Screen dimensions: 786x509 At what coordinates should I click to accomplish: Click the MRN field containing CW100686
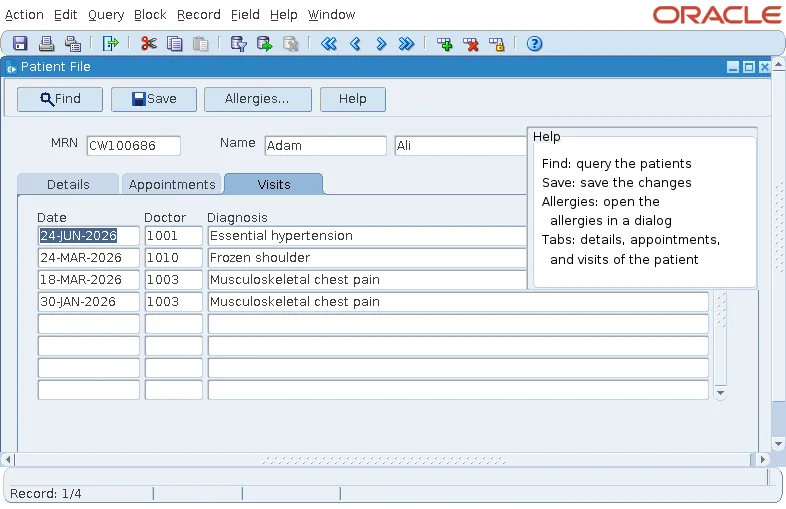(133, 145)
